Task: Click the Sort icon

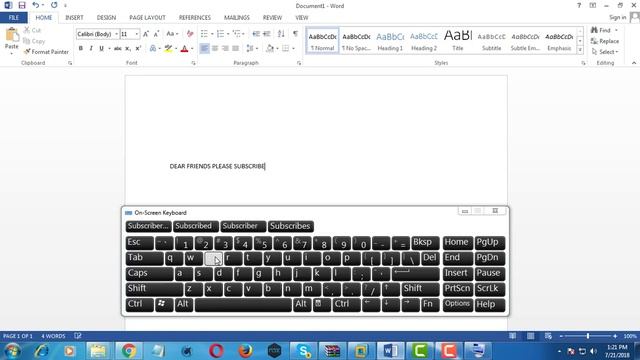Action: pyautogui.click(x=281, y=34)
